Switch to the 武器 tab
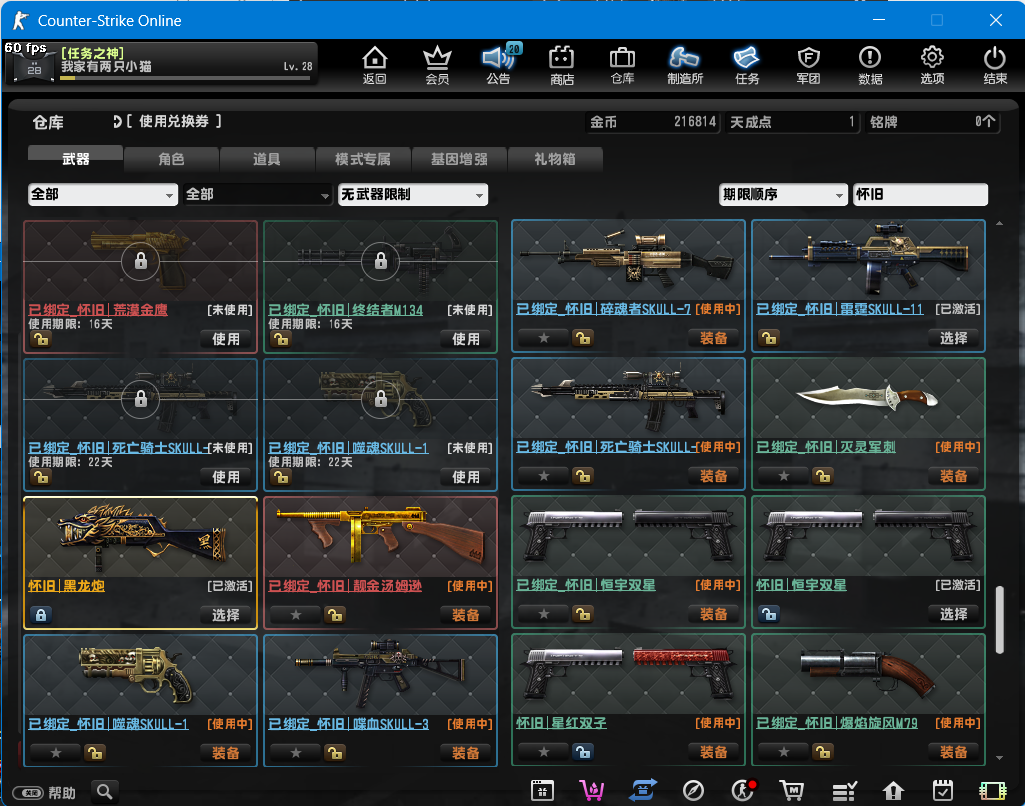 [75, 159]
